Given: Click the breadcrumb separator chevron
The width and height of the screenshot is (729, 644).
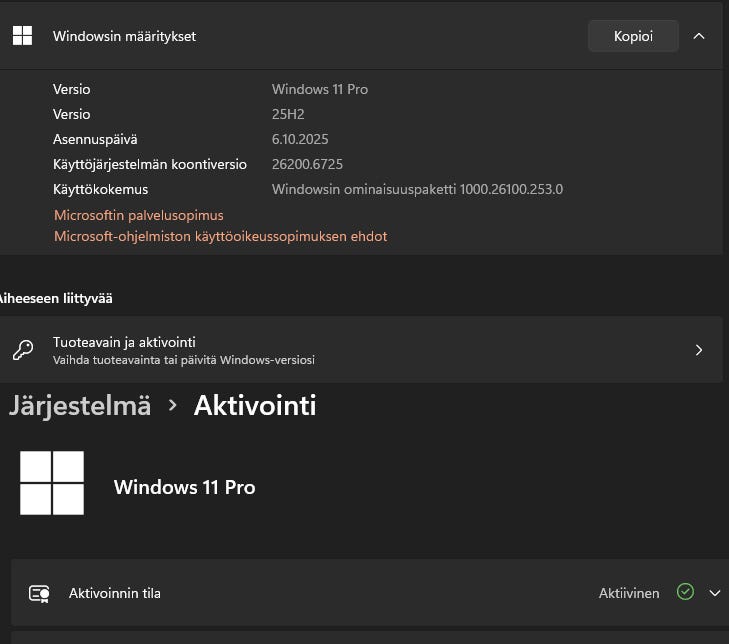Looking at the screenshot, I should tap(172, 405).
